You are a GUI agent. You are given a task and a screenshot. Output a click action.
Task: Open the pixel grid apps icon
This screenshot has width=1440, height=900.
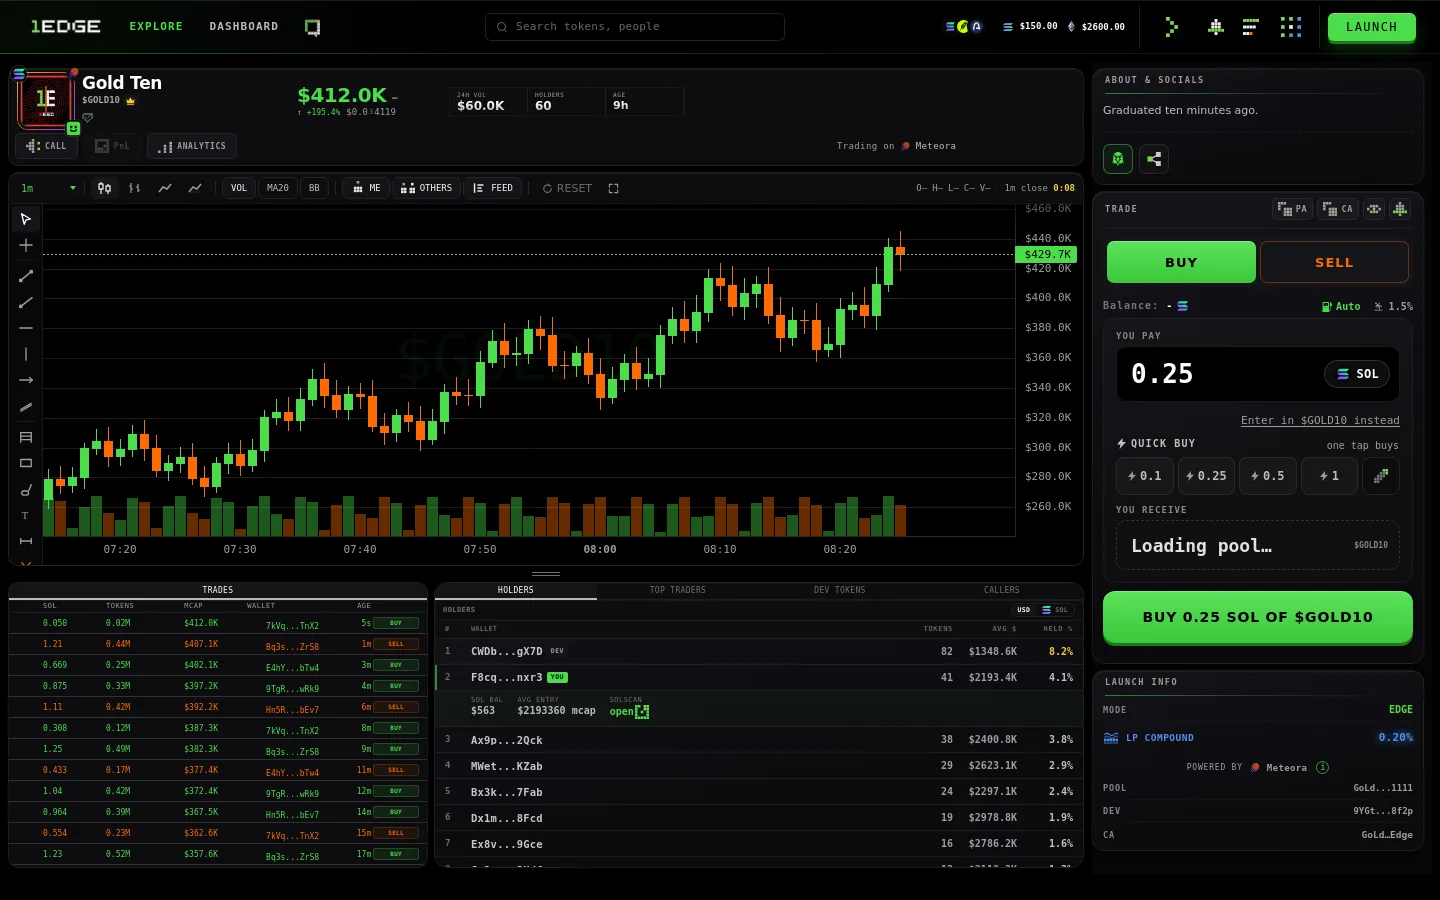click(1291, 27)
